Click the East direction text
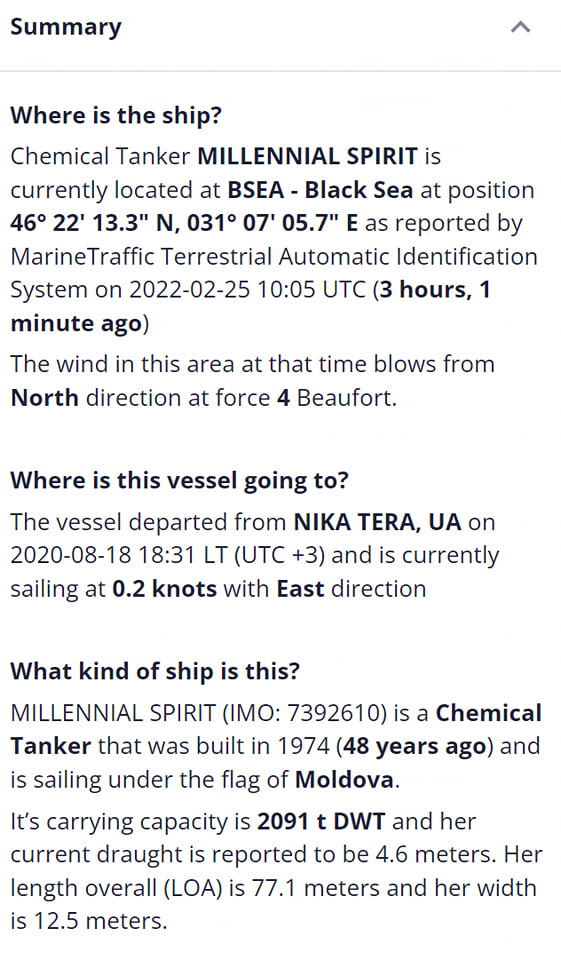561x960 pixels. (301, 589)
